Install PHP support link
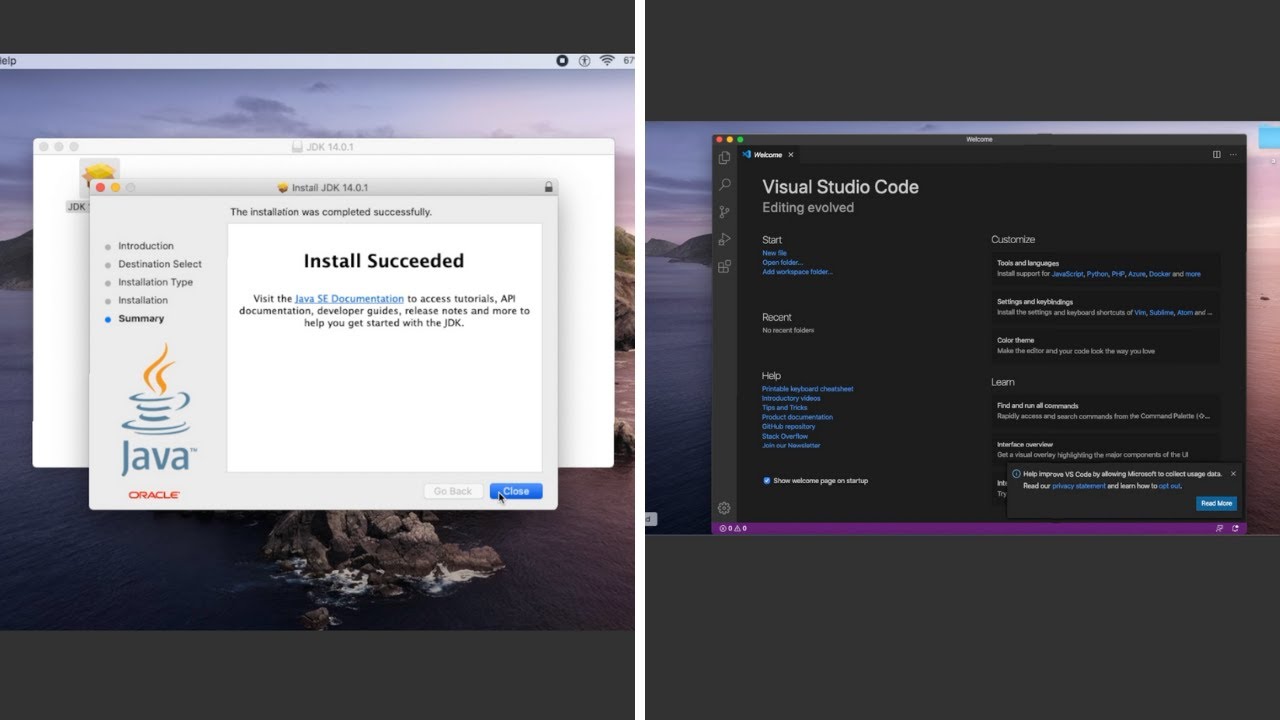1280x720 pixels. tap(1118, 274)
